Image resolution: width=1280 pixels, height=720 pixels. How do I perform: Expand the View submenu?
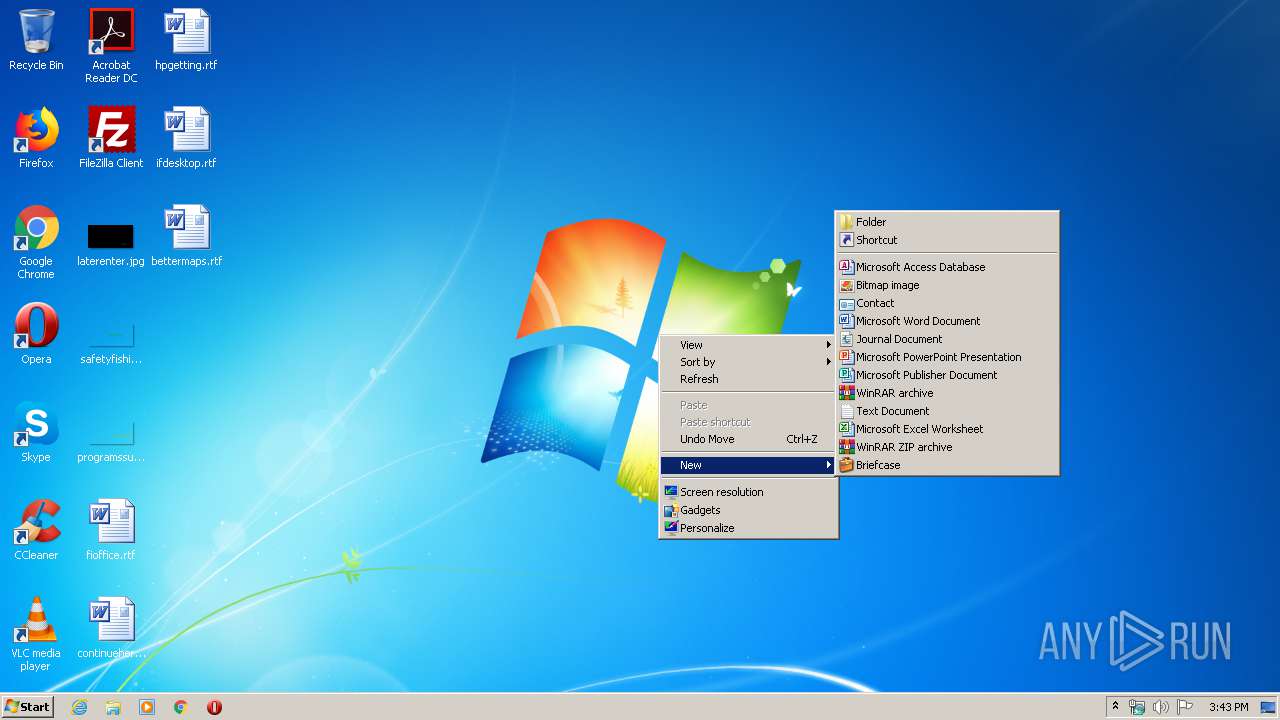[x=748, y=345]
